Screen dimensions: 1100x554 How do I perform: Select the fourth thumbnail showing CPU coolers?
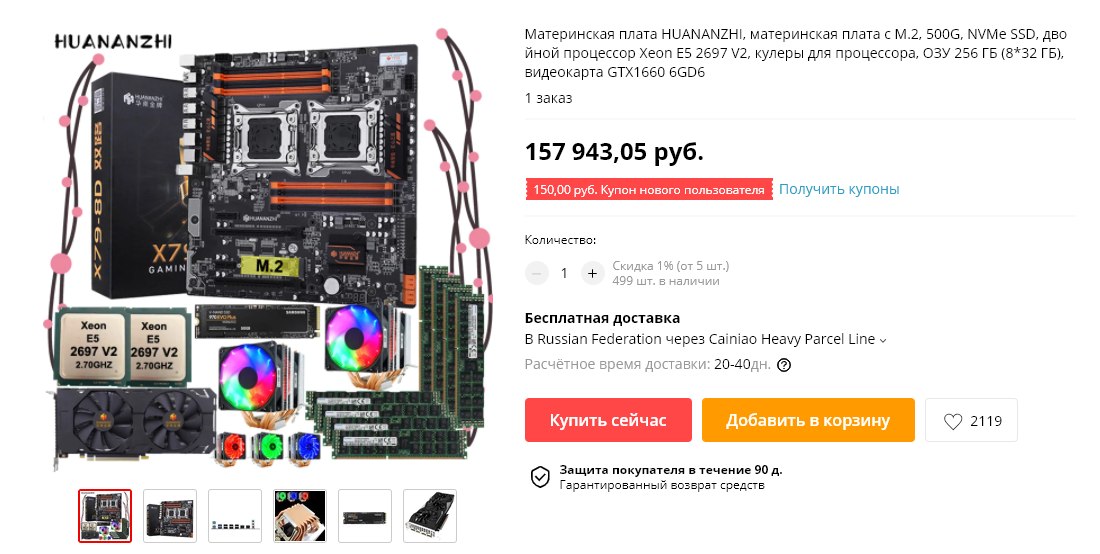pos(300,516)
